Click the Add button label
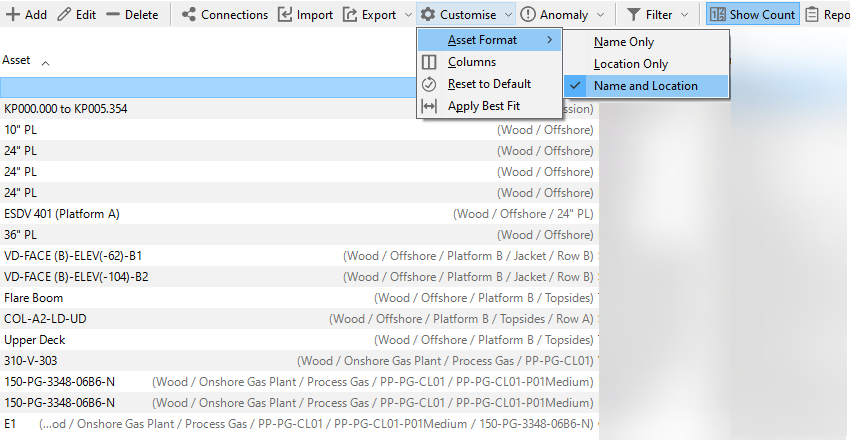The image size is (850, 443). click(x=36, y=15)
